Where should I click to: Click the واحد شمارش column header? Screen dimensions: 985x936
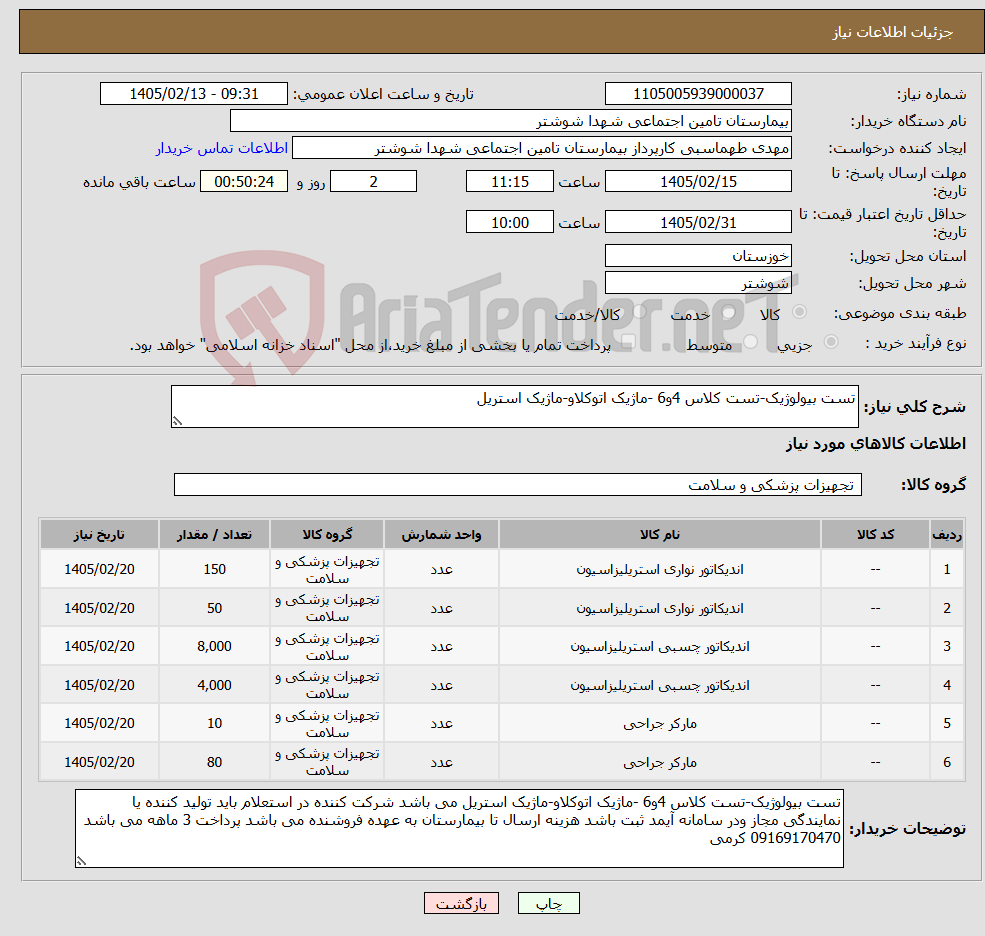point(441,535)
